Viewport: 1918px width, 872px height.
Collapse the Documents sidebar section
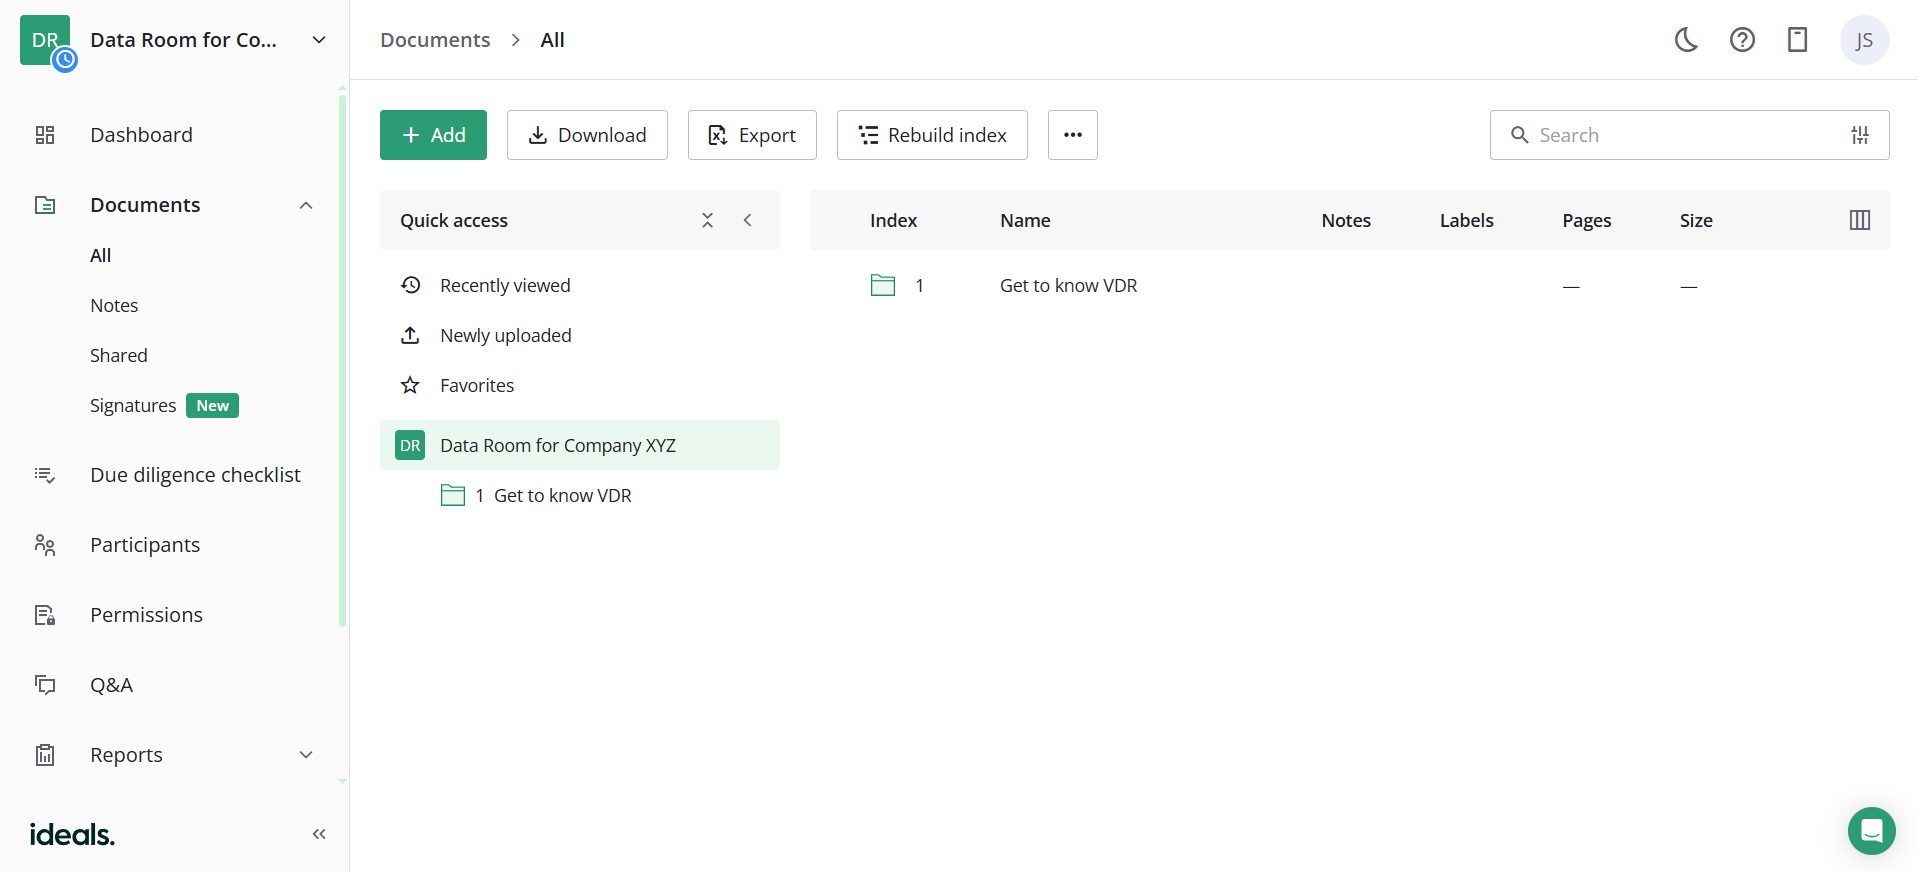coord(306,205)
